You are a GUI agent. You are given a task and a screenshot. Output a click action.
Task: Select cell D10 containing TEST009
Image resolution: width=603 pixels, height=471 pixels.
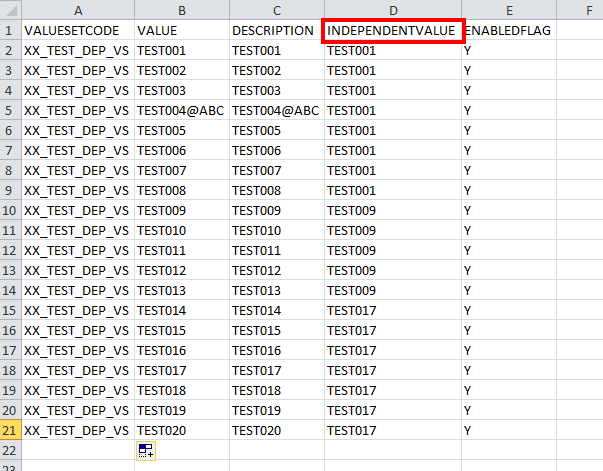coord(393,210)
